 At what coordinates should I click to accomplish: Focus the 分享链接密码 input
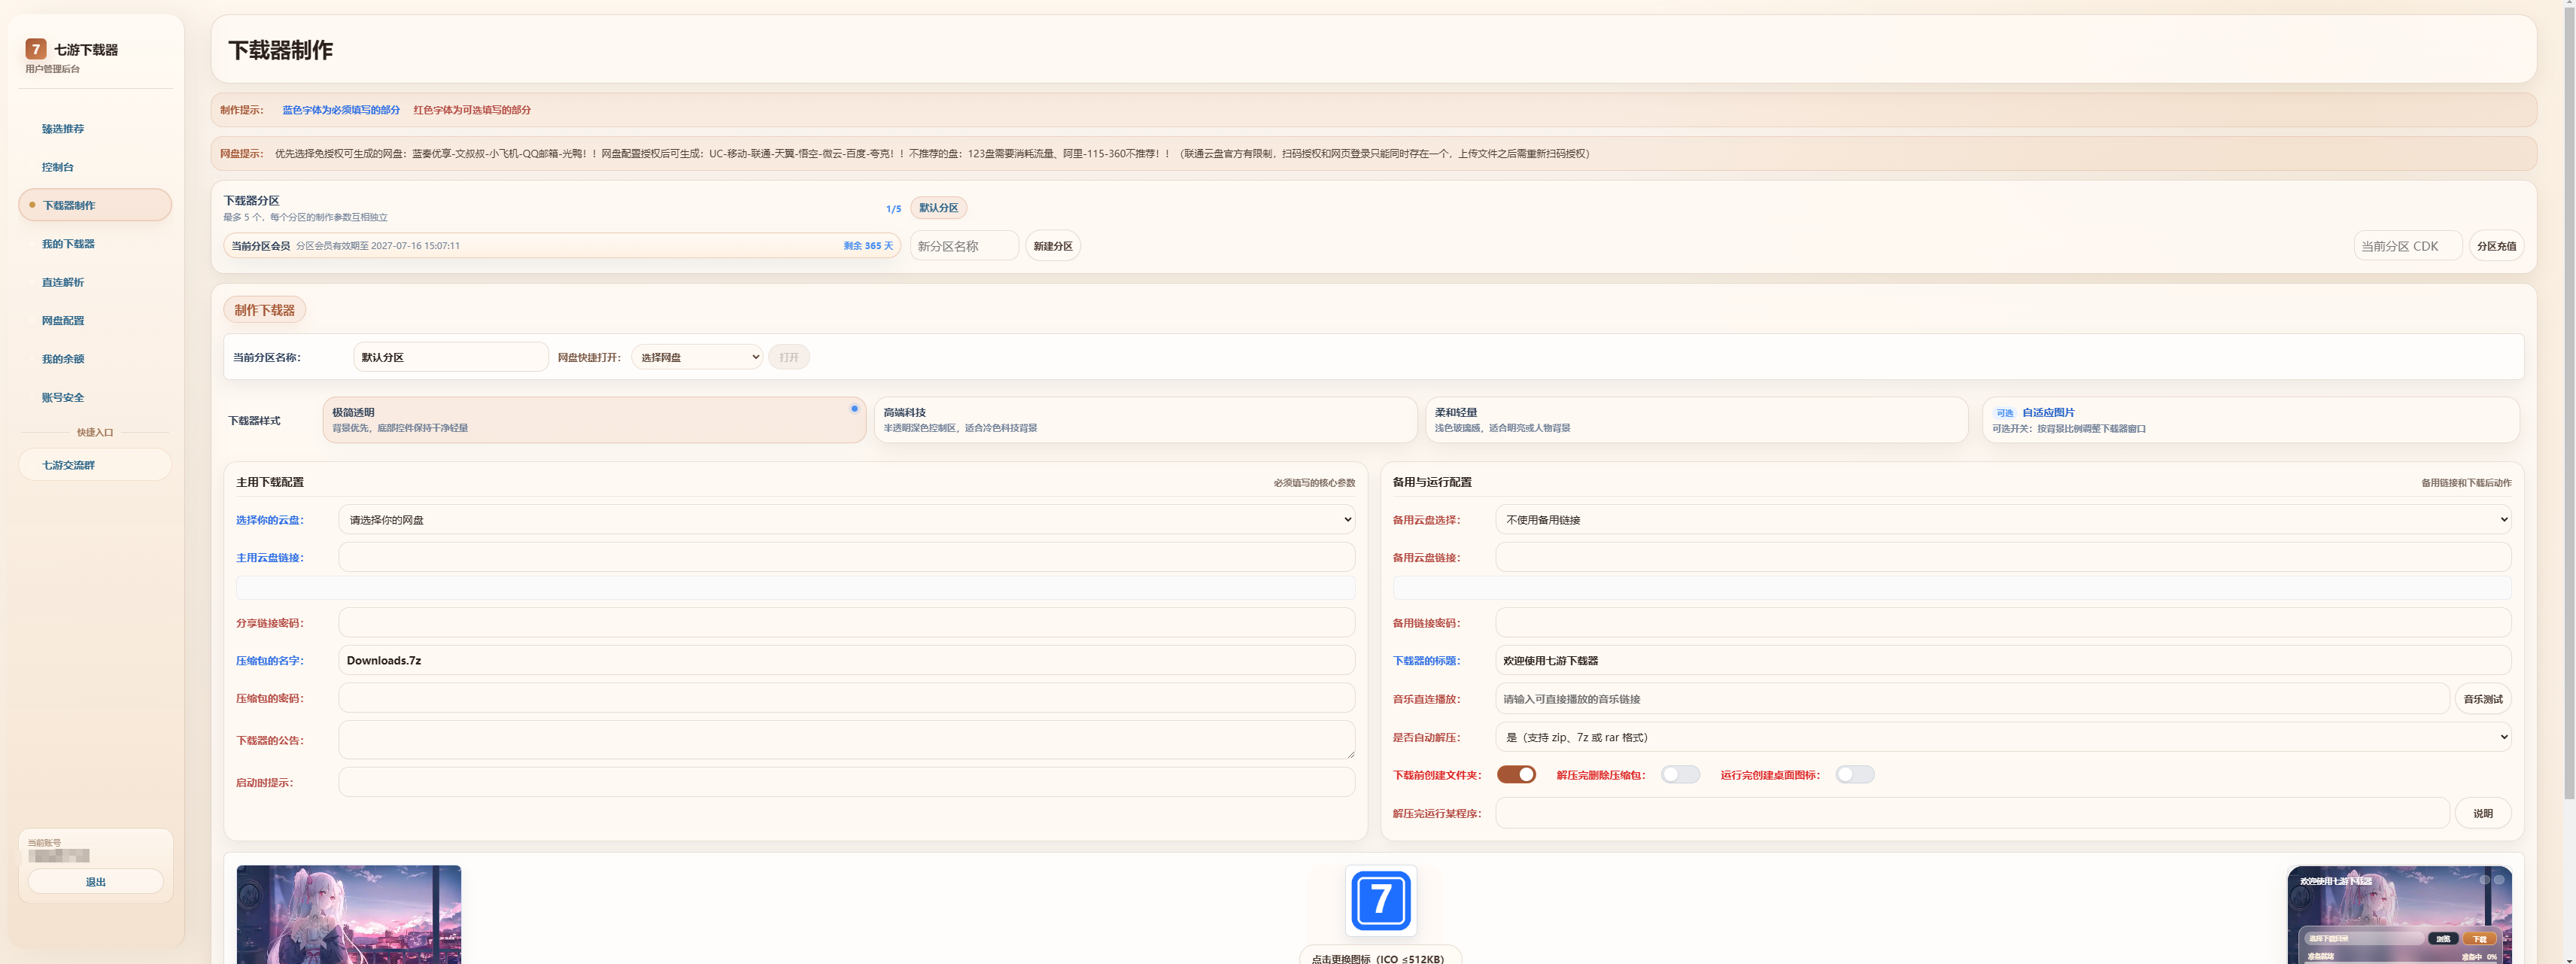tap(847, 622)
